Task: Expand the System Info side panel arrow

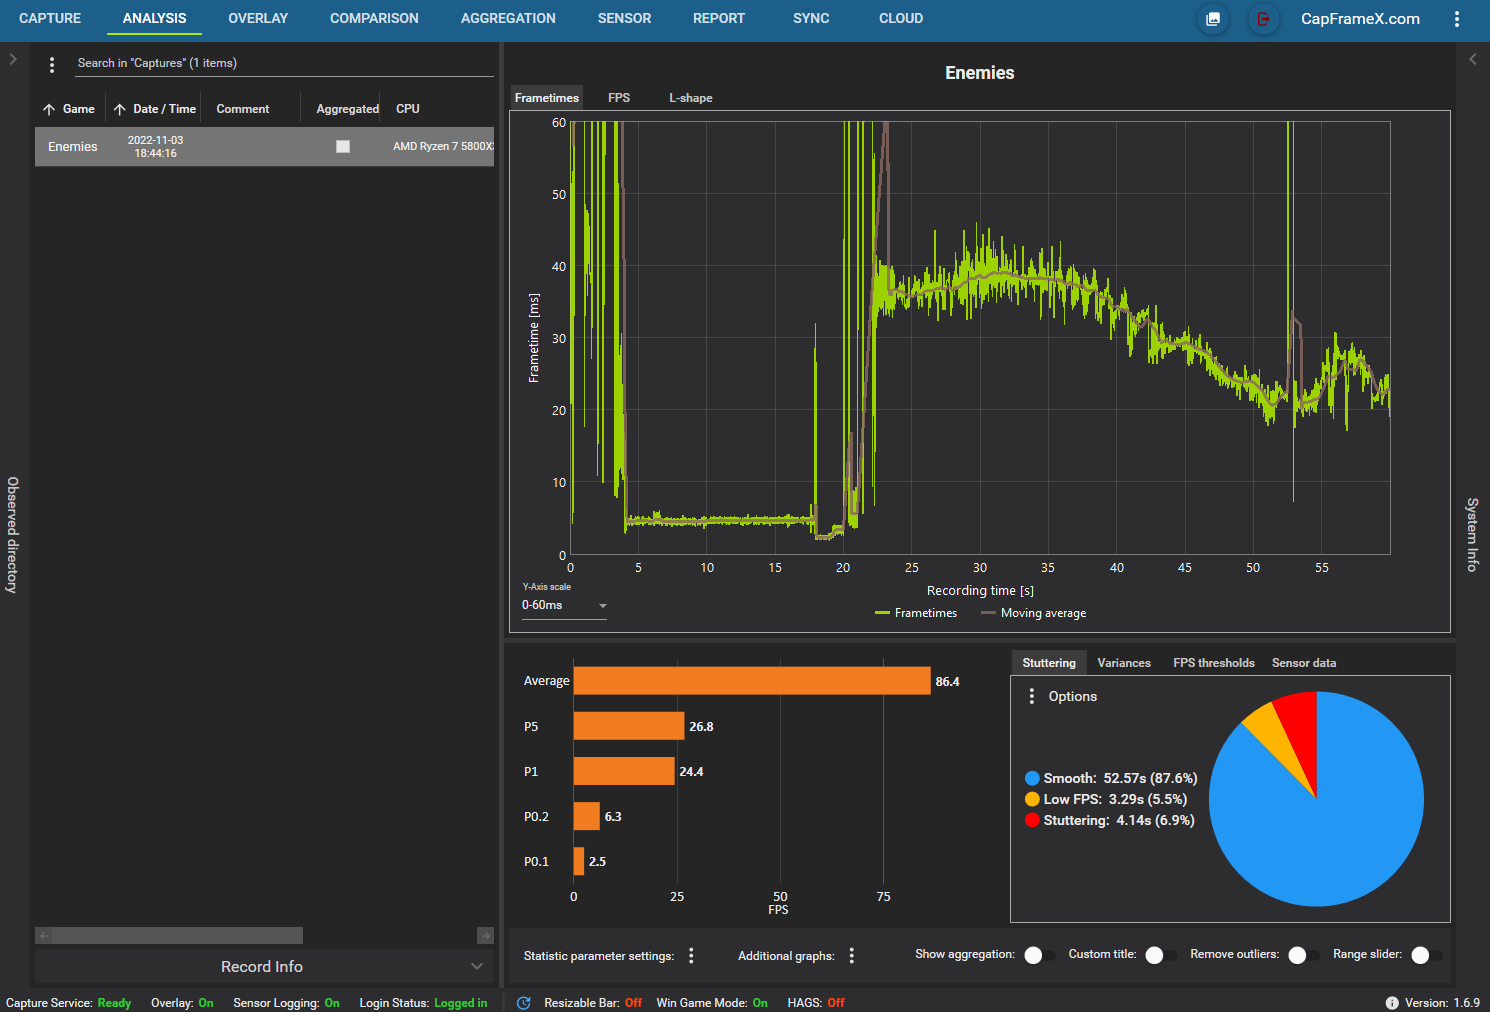Action: click(1472, 59)
